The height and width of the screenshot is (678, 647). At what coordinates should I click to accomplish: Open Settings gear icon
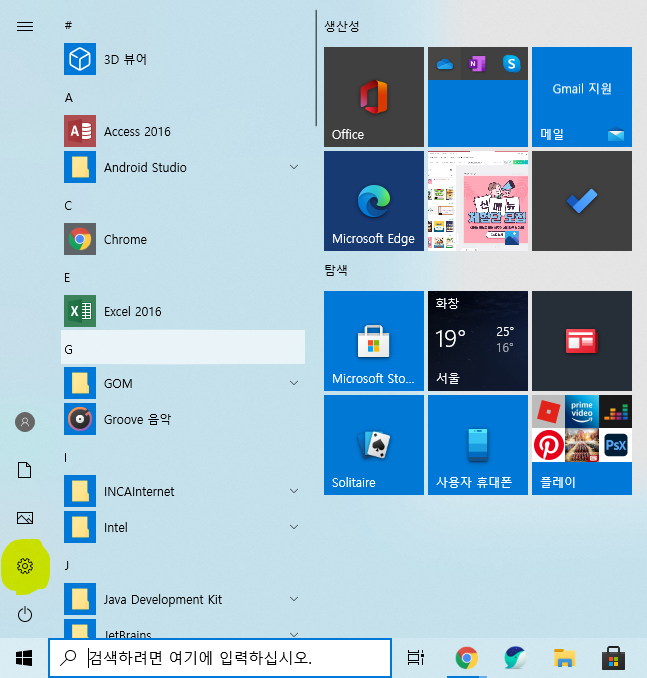click(25, 566)
